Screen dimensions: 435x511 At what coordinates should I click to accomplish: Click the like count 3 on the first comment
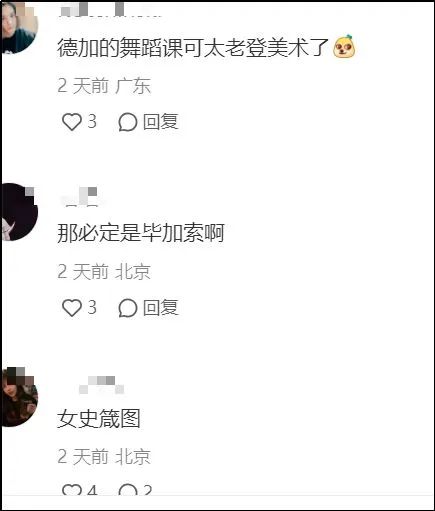(x=92, y=122)
